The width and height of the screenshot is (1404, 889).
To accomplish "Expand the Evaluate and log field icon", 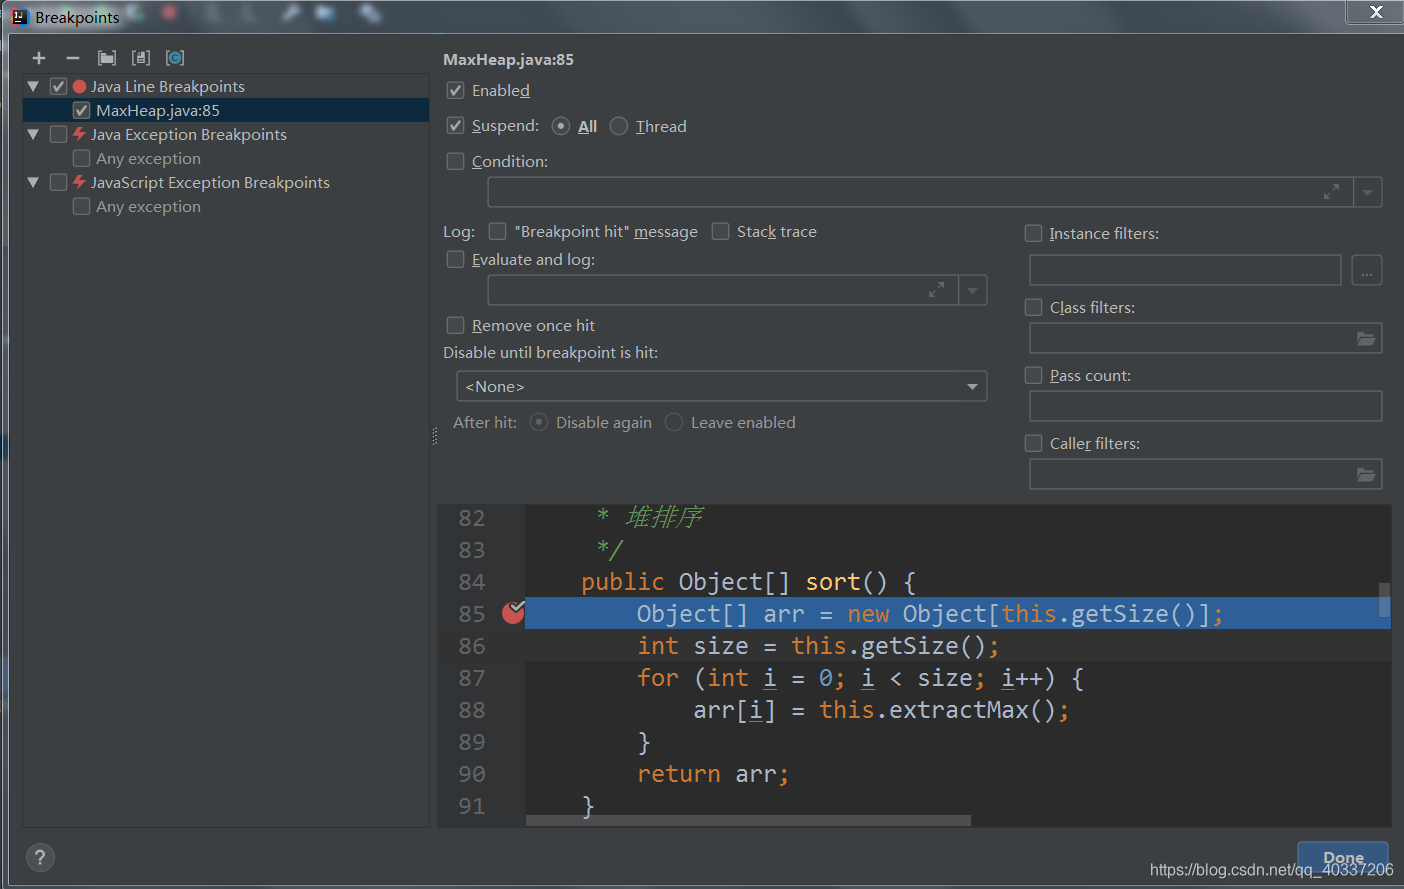I will [937, 290].
